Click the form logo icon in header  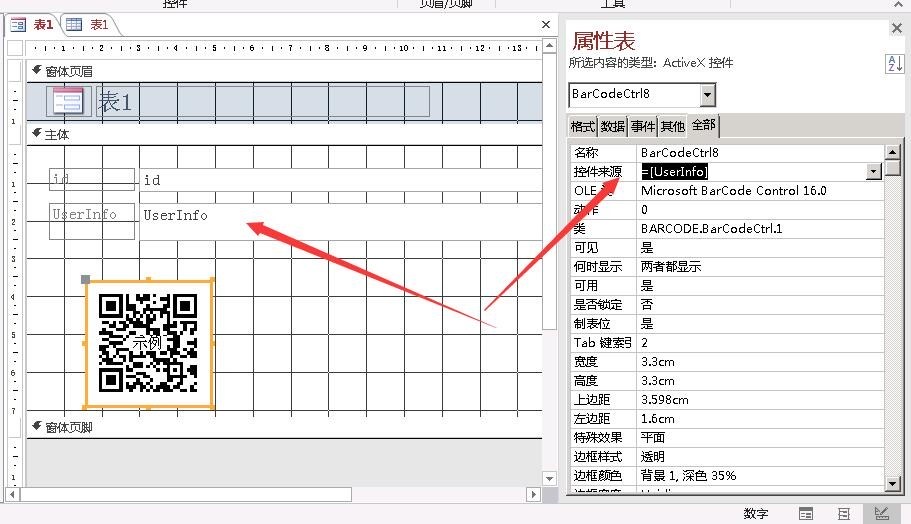[69, 101]
